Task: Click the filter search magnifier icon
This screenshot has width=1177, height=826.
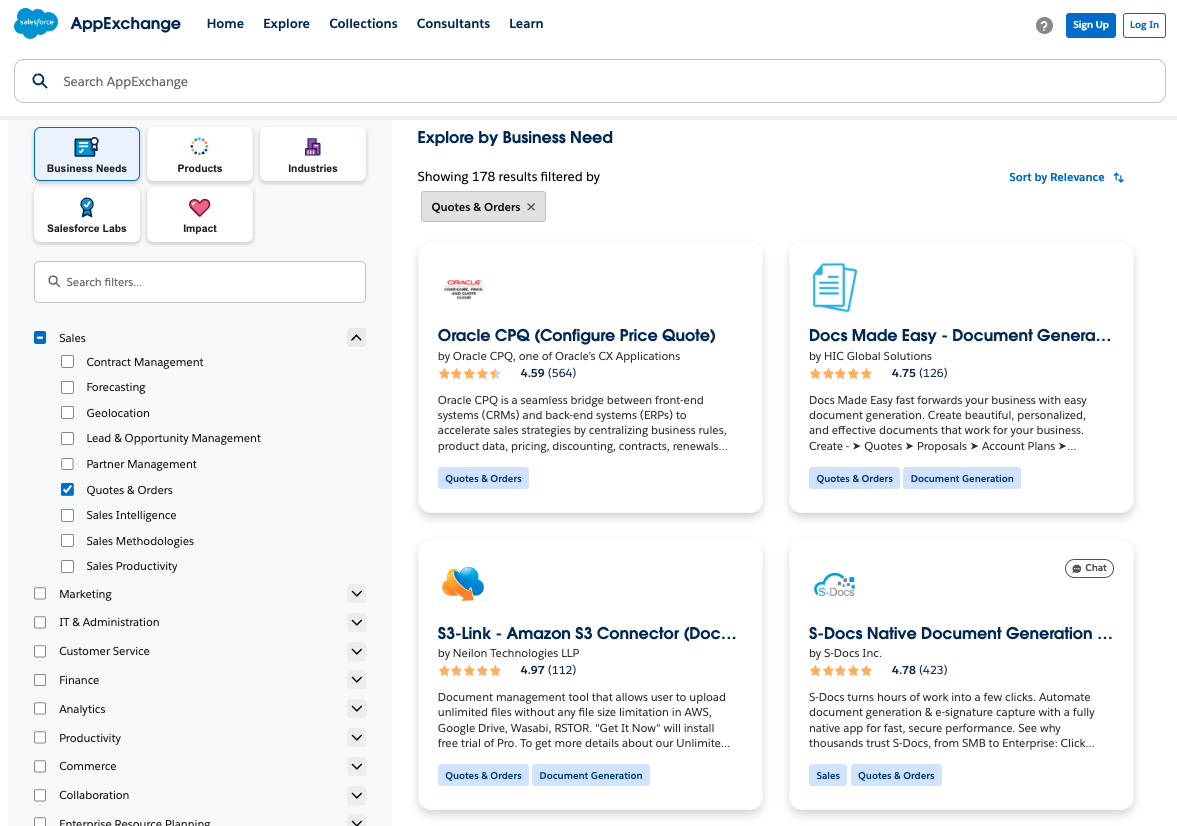Action: [54, 282]
